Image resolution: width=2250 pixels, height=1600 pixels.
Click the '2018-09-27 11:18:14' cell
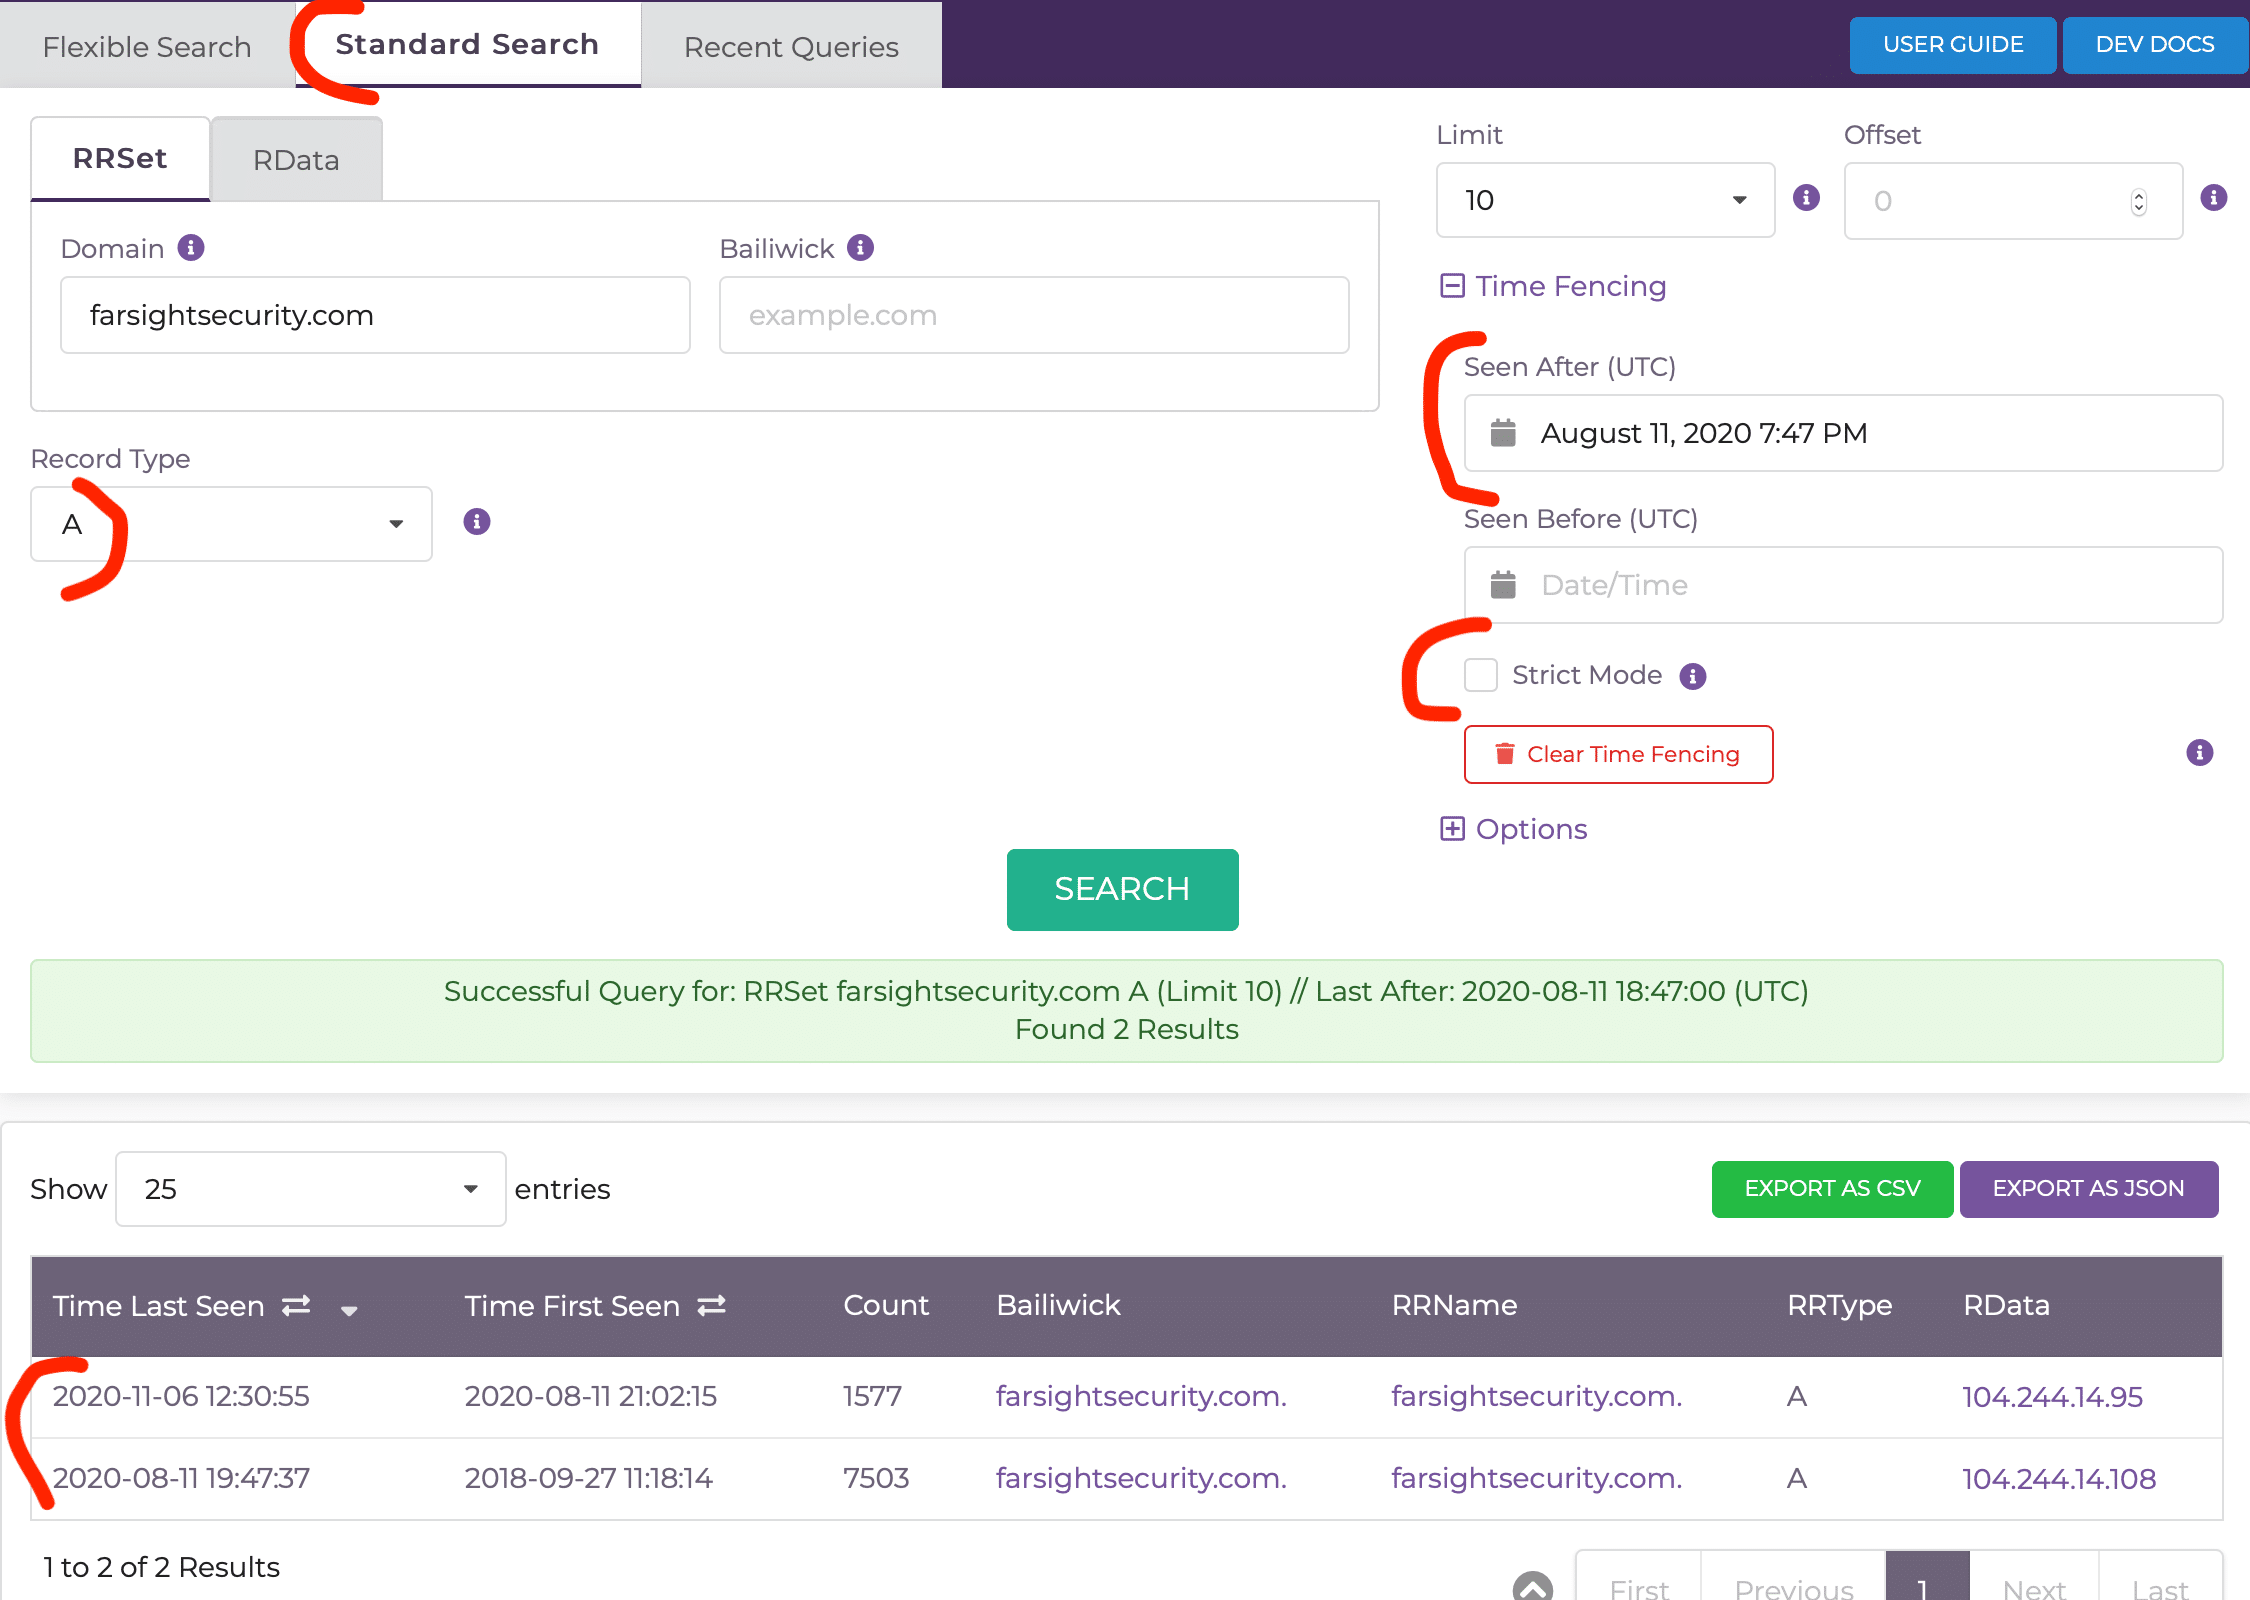click(589, 1478)
